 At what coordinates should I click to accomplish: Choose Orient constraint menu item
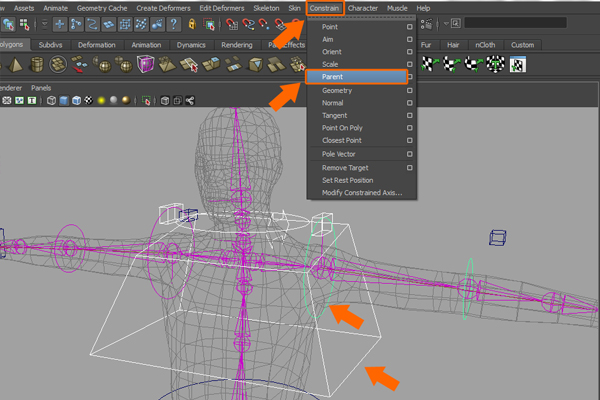(332, 52)
